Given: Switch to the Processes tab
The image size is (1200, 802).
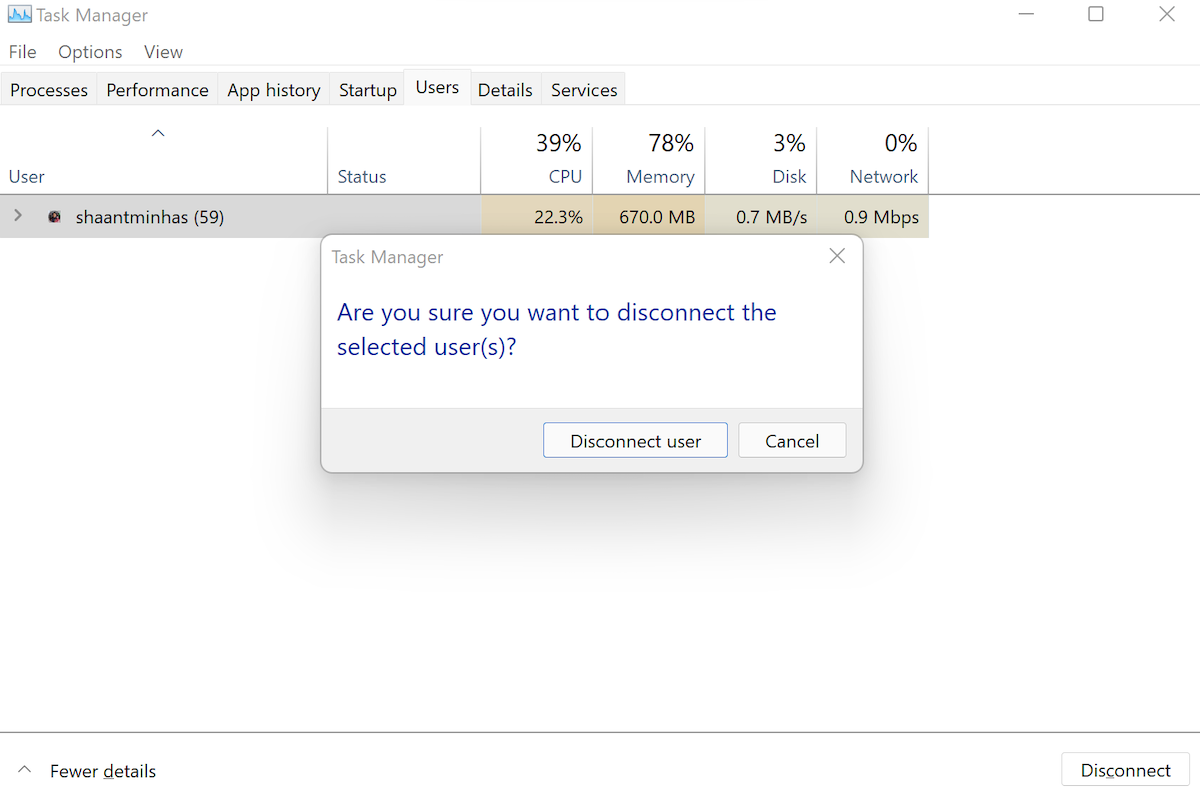Looking at the screenshot, I should coord(49,90).
